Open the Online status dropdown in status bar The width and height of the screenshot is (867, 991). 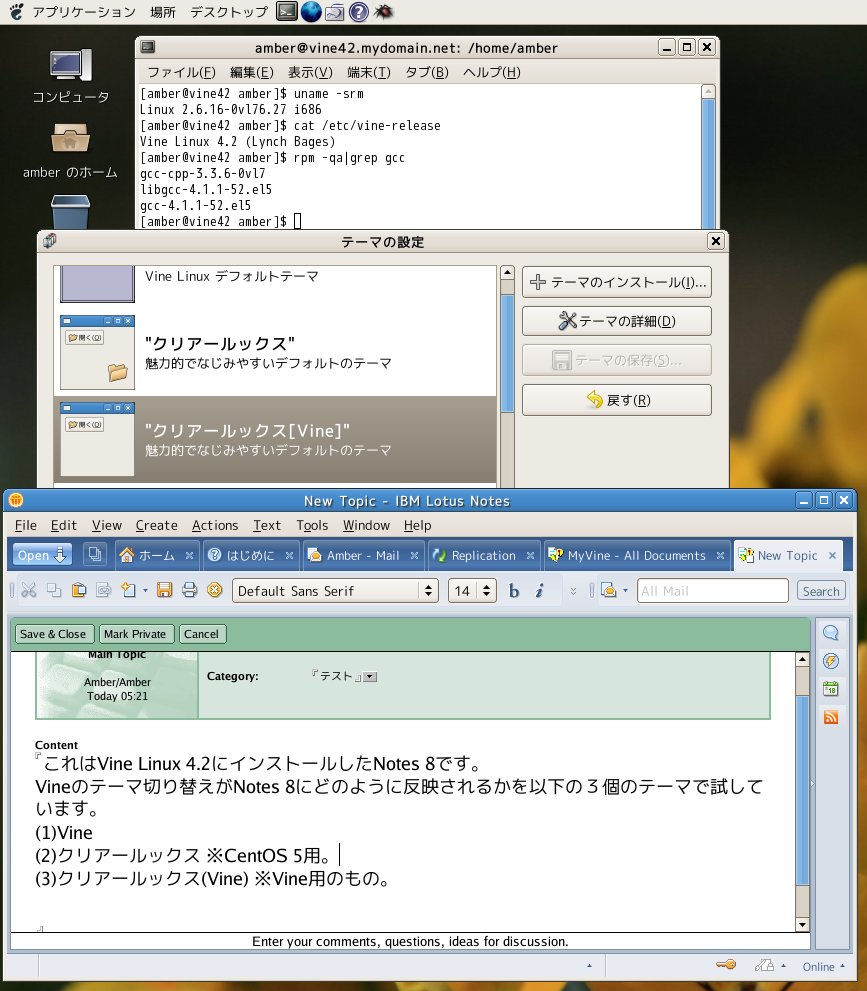tap(823, 966)
